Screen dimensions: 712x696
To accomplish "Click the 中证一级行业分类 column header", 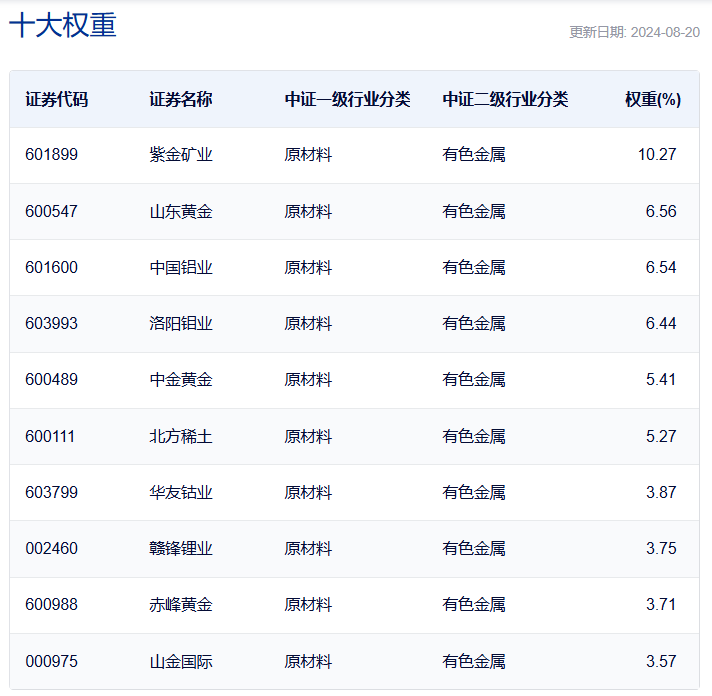I will click(x=347, y=99).
